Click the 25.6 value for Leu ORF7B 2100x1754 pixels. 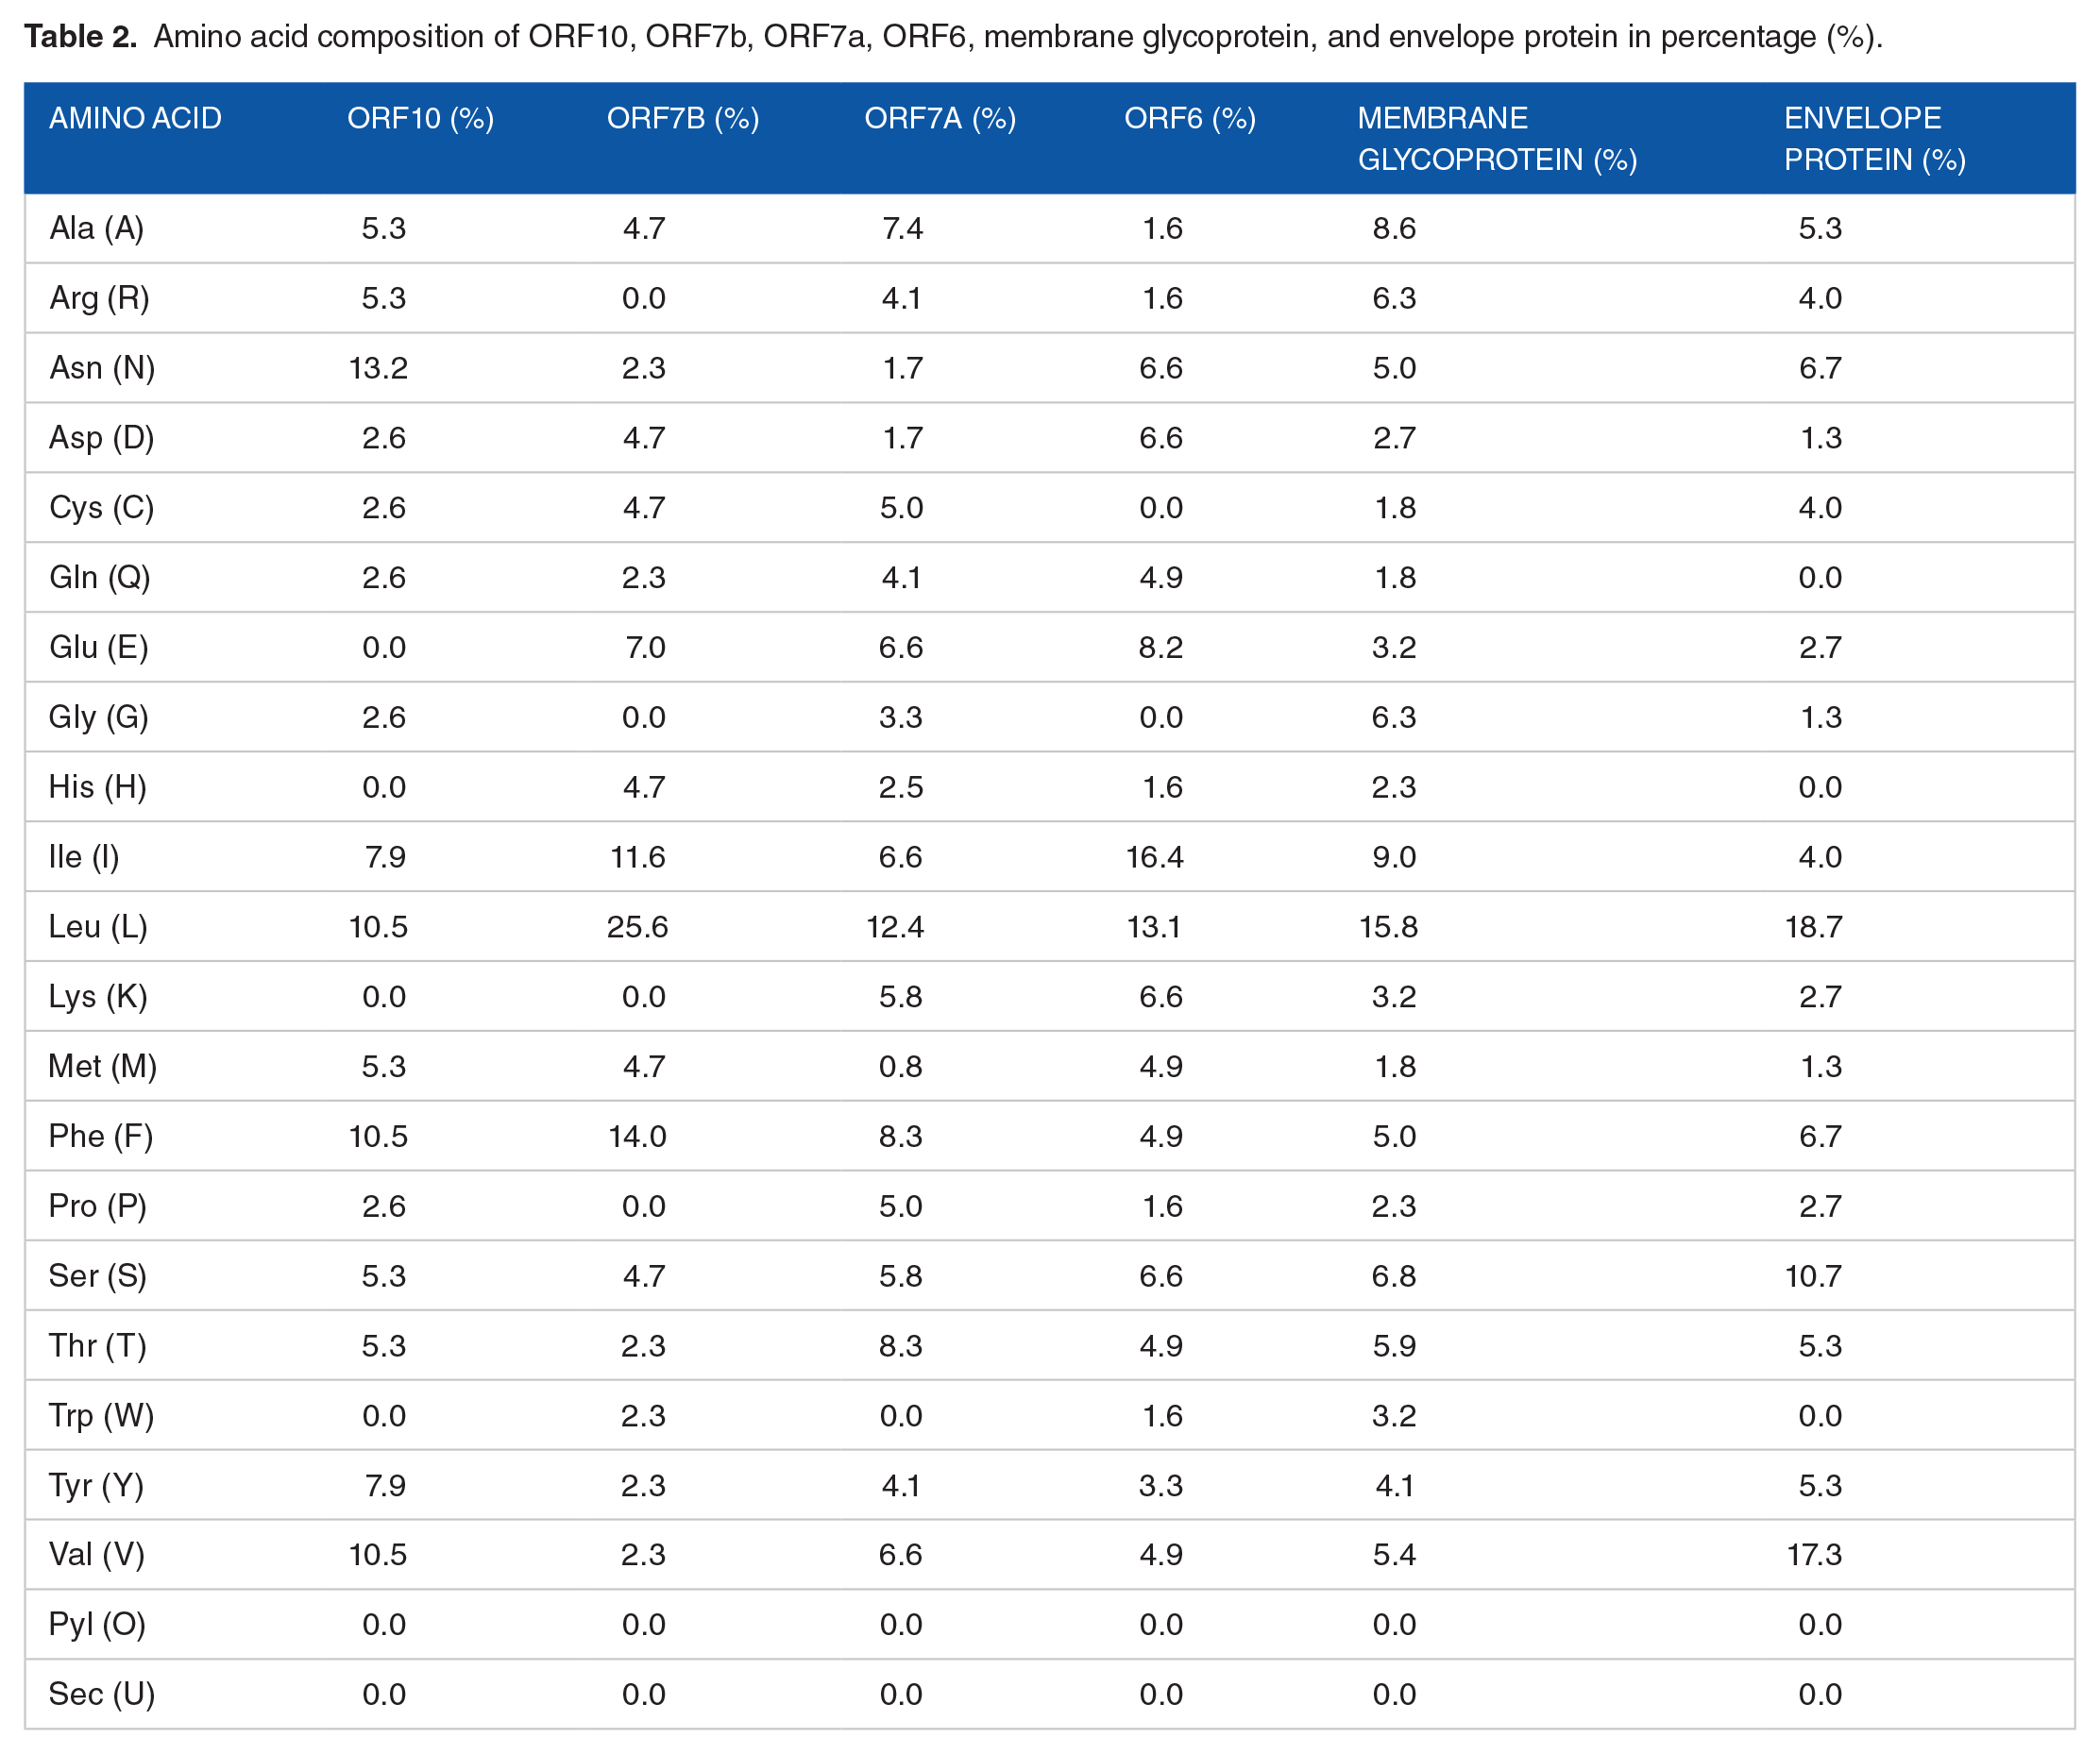(637, 926)
